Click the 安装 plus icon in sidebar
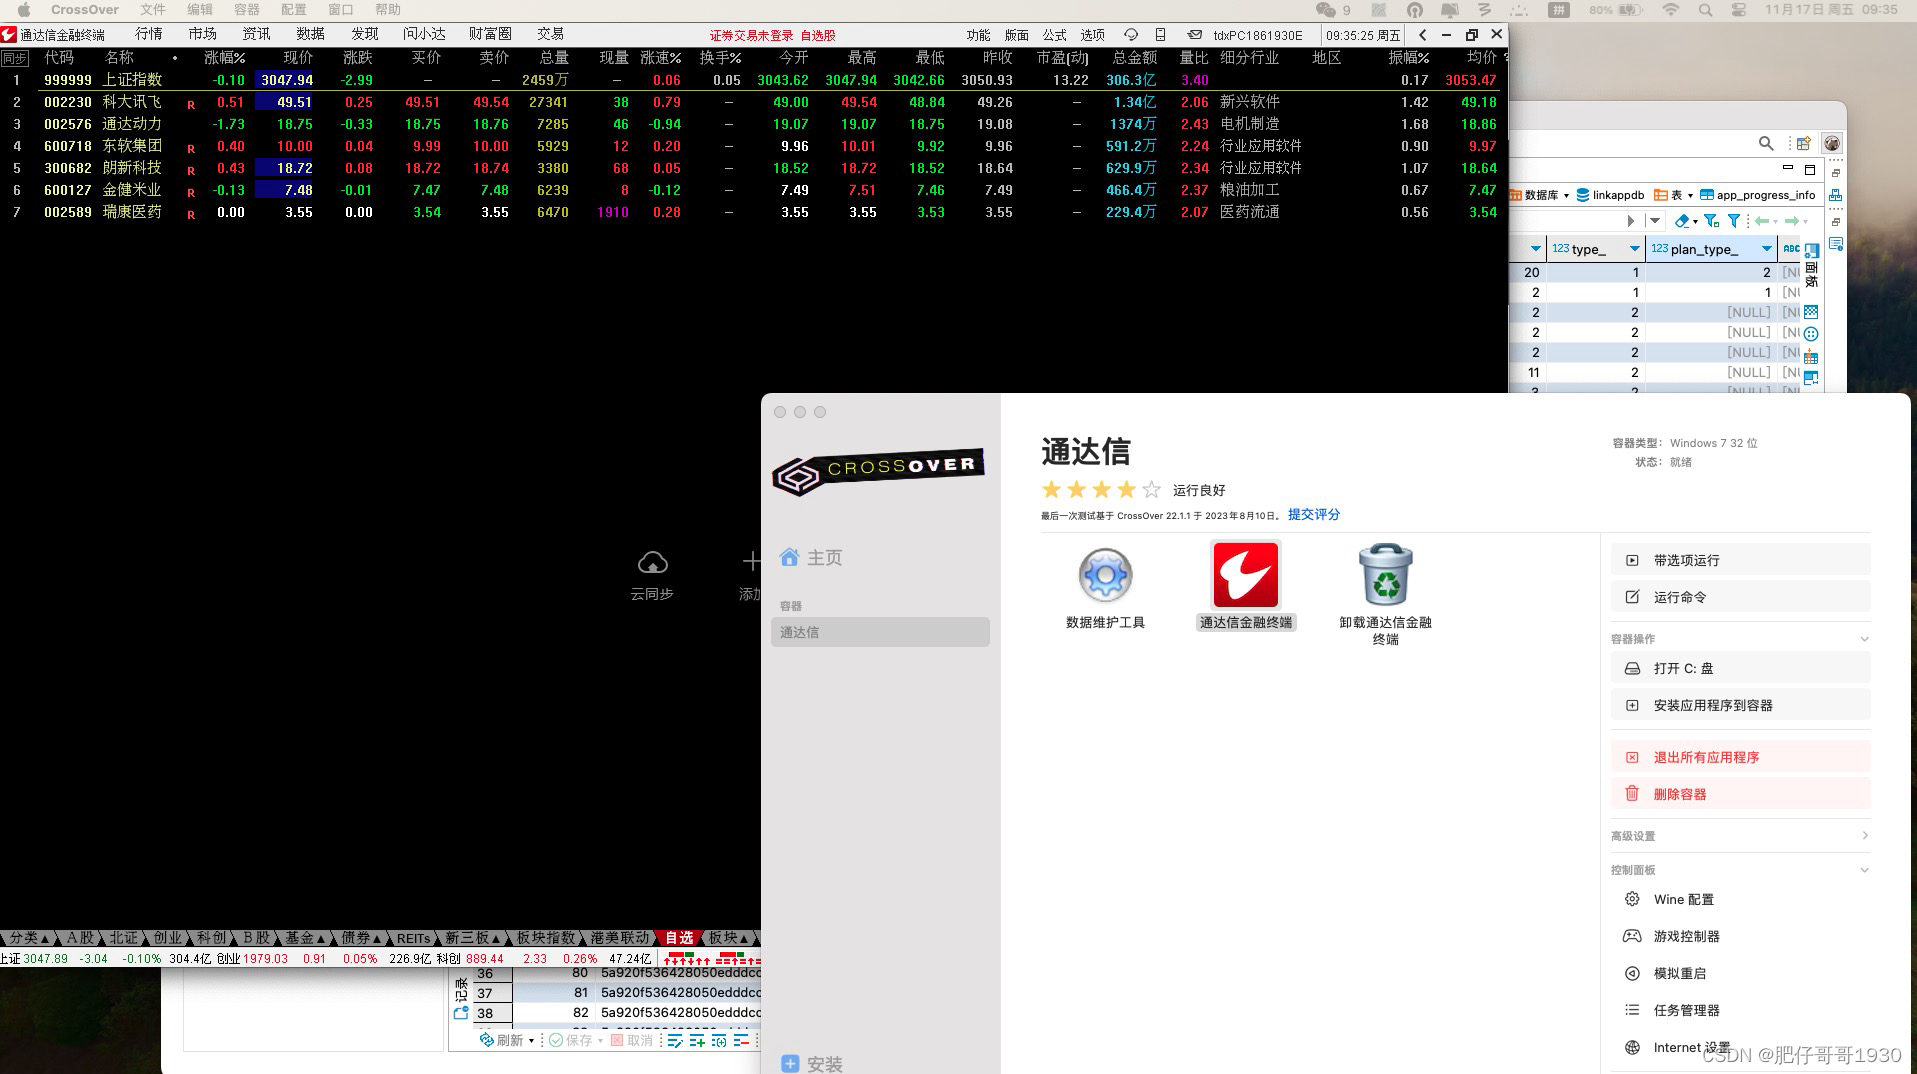Image resolution: width=1917 pixels, height=1074 pixels. (x=790, y=1064)
